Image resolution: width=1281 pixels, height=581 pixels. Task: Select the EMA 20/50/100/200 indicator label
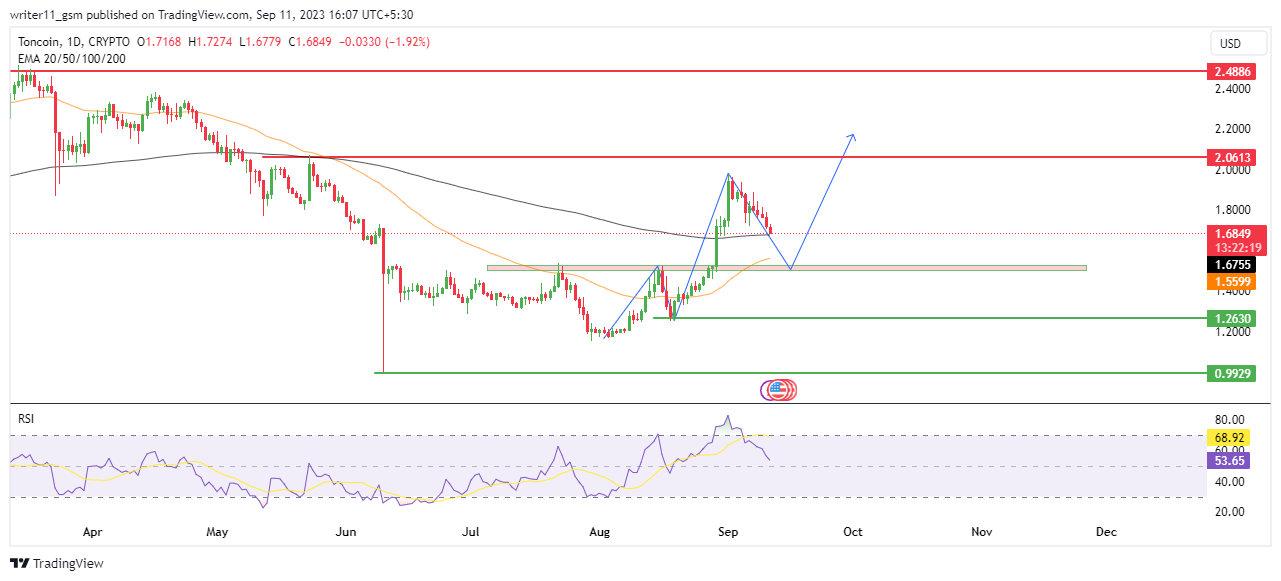click(x=72, y=59)
